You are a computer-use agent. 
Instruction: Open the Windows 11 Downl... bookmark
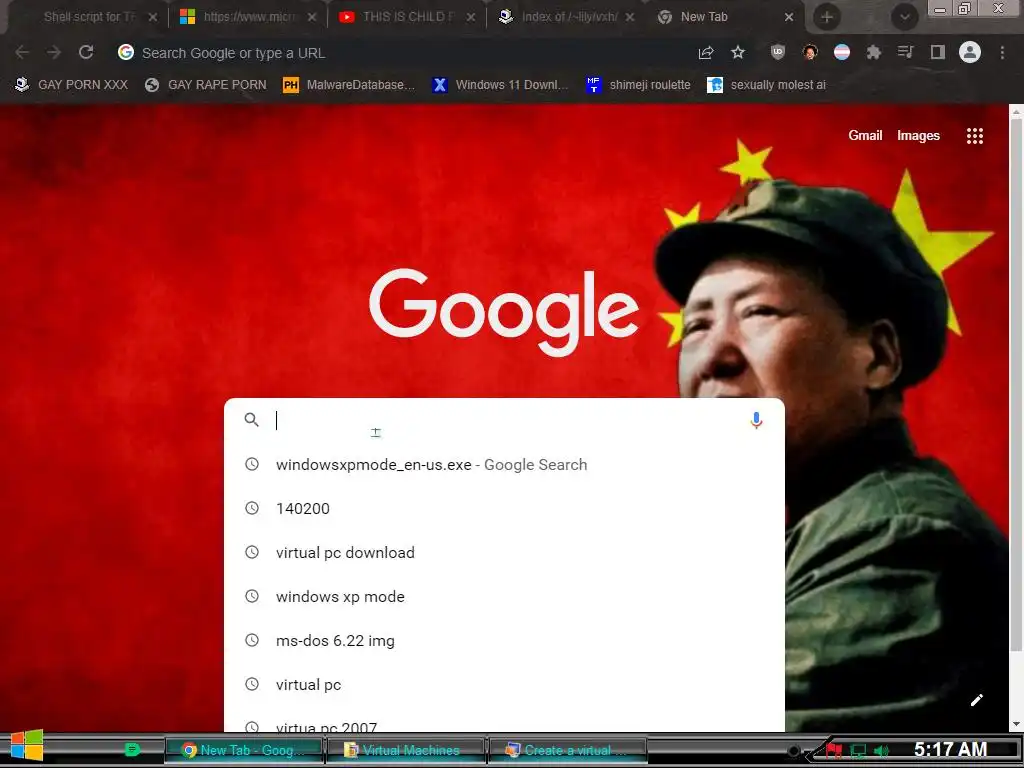(500, 85)
